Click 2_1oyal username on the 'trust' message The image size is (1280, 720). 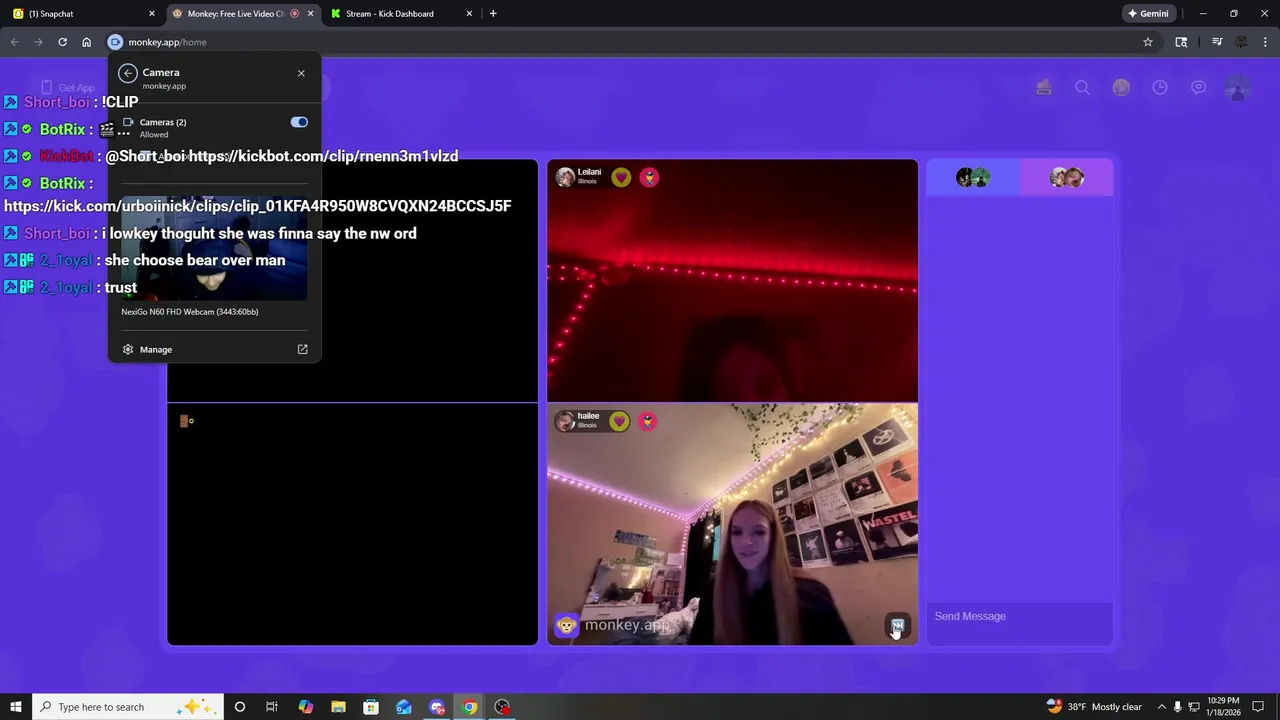point(66,287)
